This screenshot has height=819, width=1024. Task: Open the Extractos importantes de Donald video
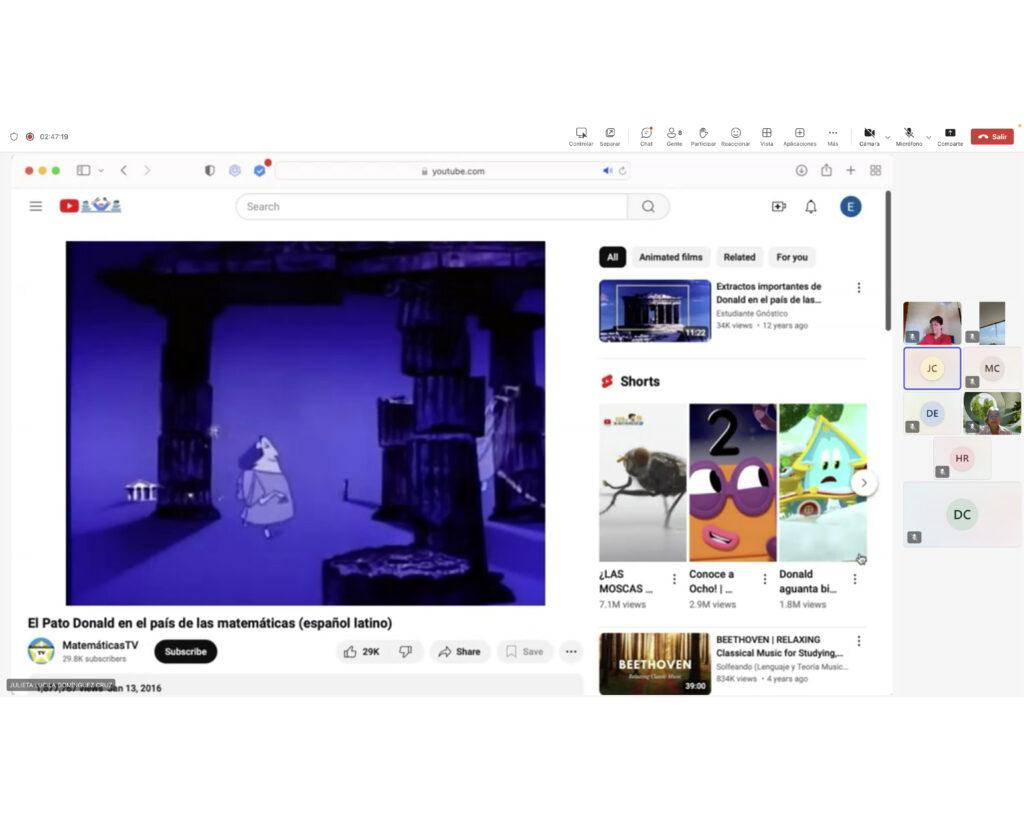(x=654, y=311)
